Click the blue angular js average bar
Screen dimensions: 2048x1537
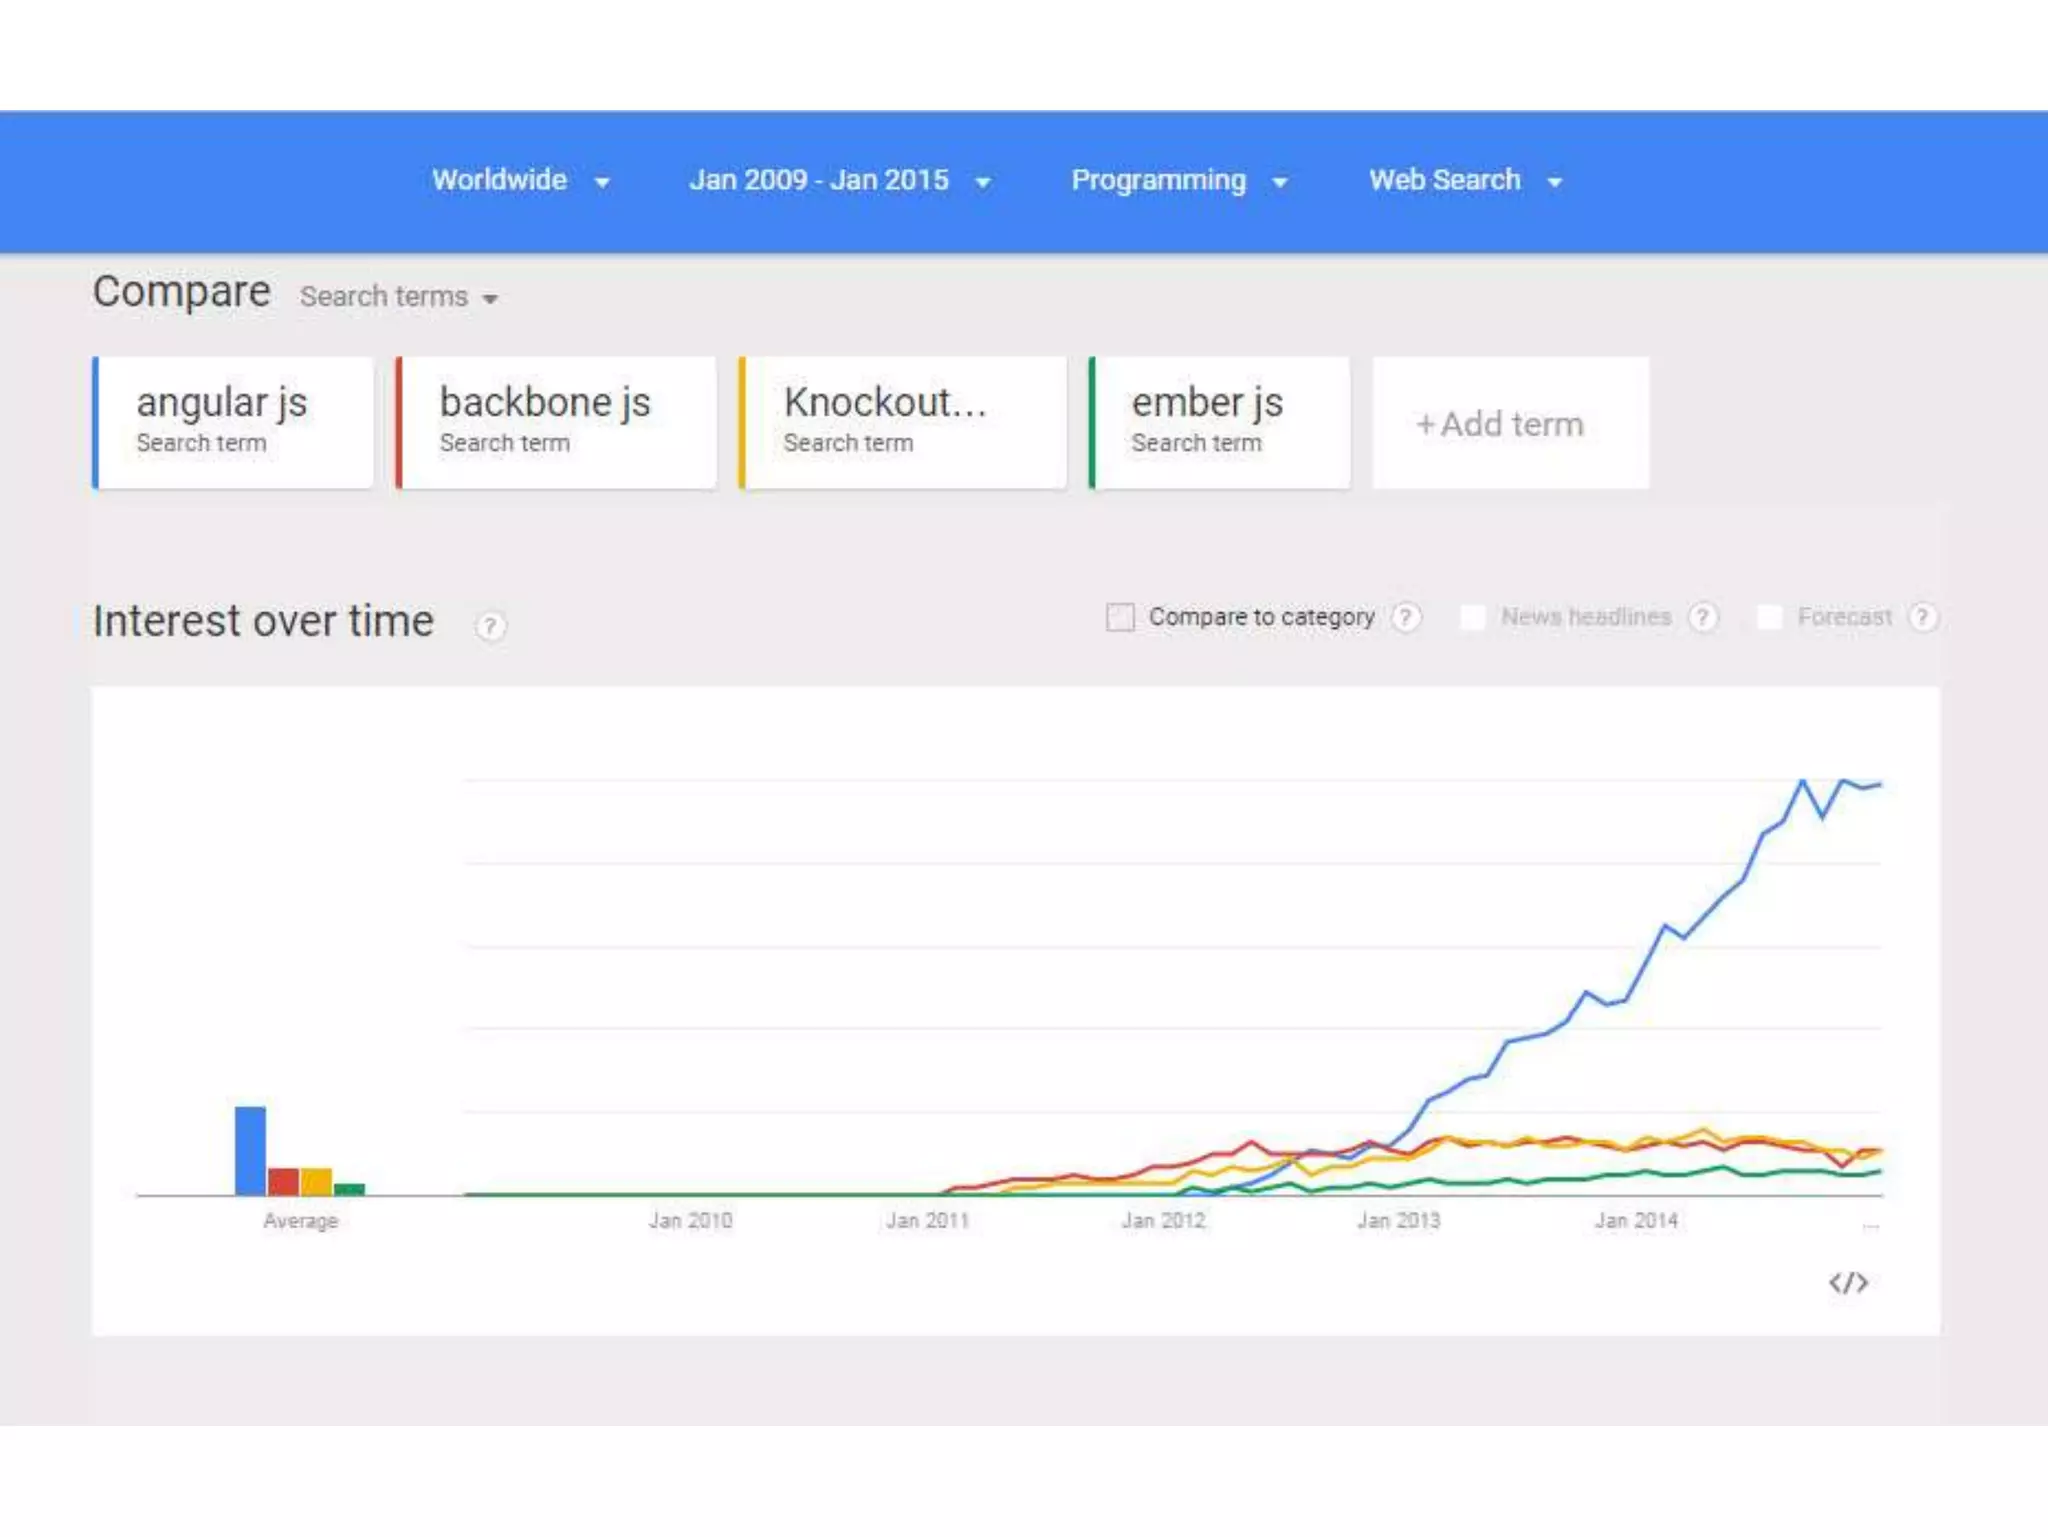pos(250,1150)
